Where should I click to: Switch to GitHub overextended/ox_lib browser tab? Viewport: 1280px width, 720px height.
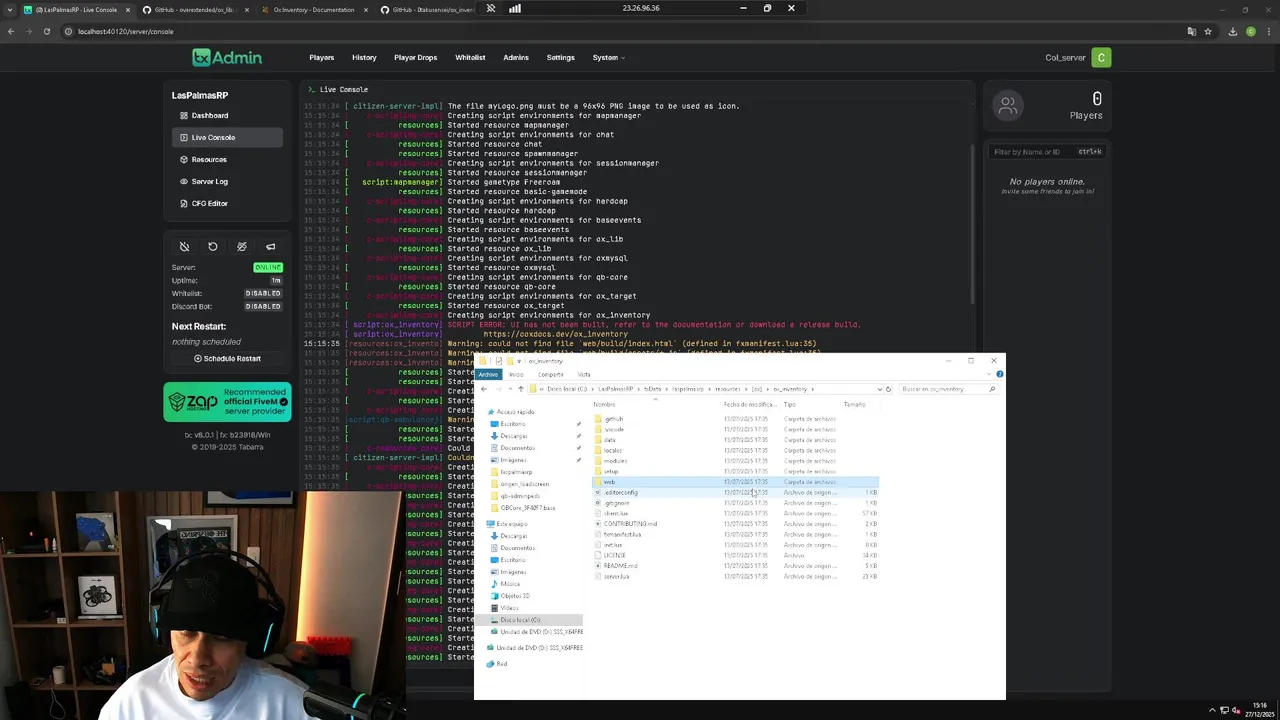194,9
